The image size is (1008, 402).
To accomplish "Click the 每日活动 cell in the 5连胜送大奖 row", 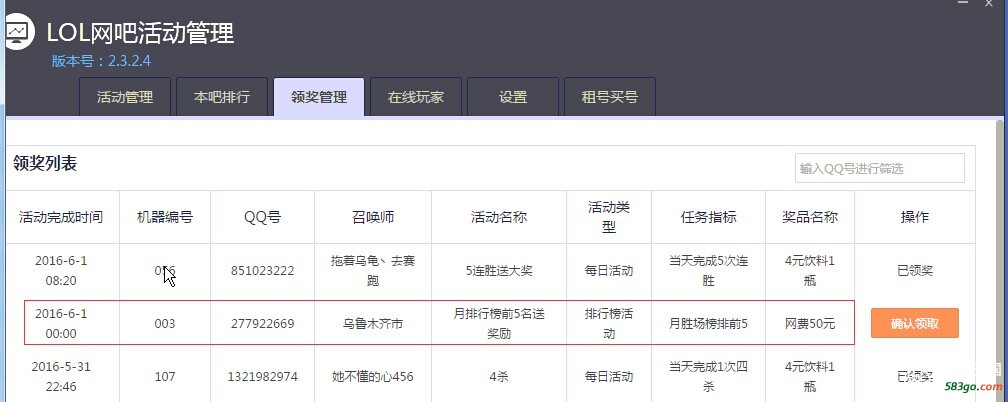I will pos(609,271).
